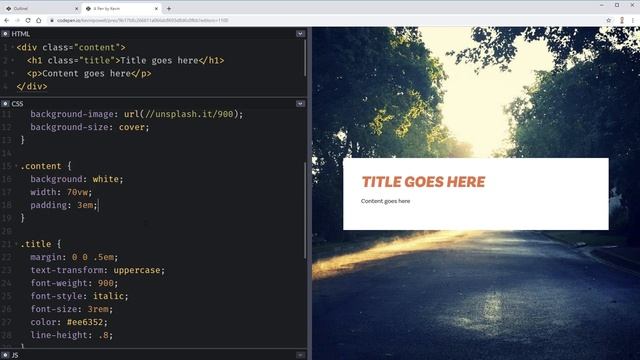Viewport: 640px width, 360px height.
Task: Switch to the first browser tab
Action: point(41,8)
